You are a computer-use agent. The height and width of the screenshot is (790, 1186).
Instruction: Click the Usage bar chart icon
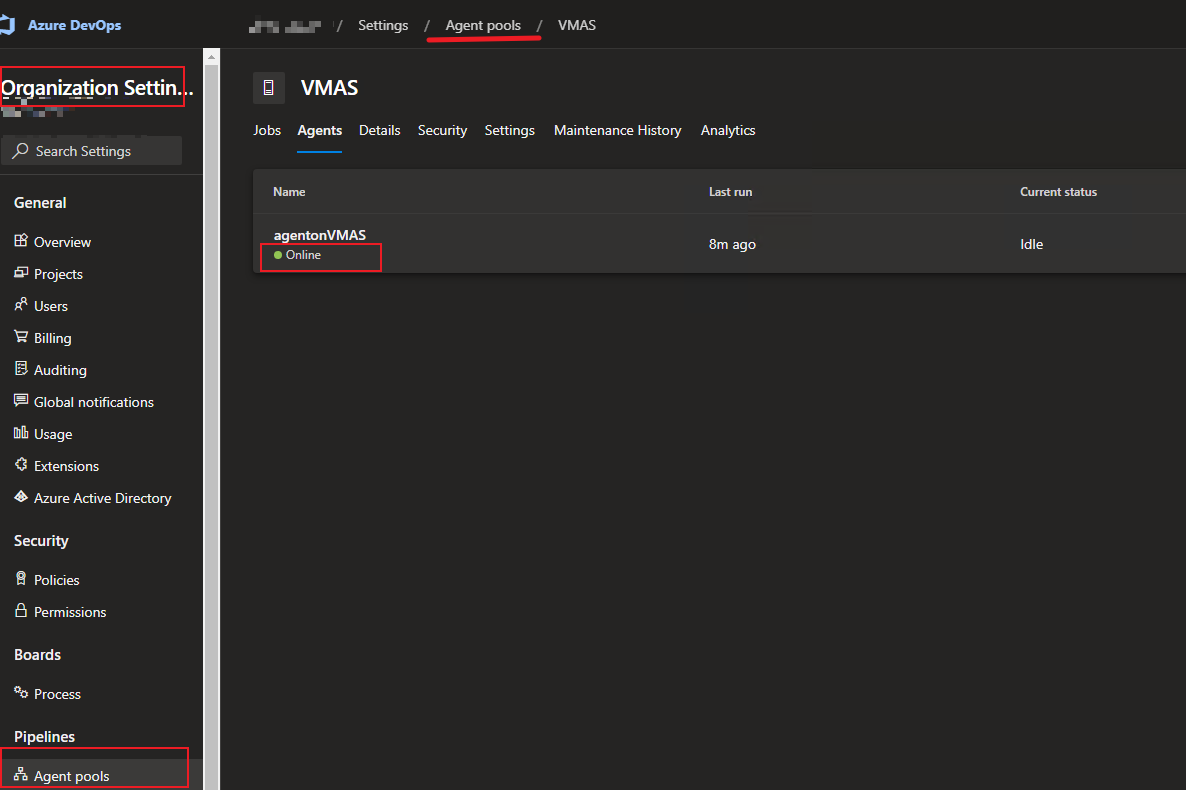click(20, 432)
